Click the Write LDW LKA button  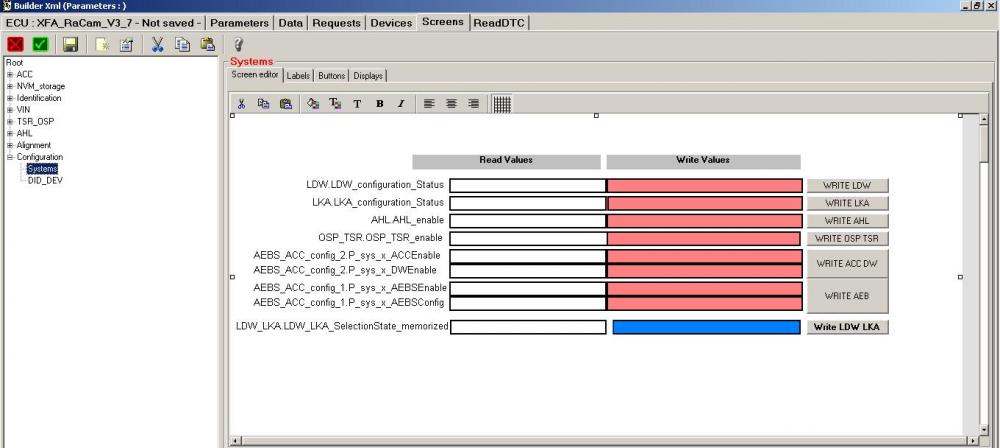(x=847, y=327)
